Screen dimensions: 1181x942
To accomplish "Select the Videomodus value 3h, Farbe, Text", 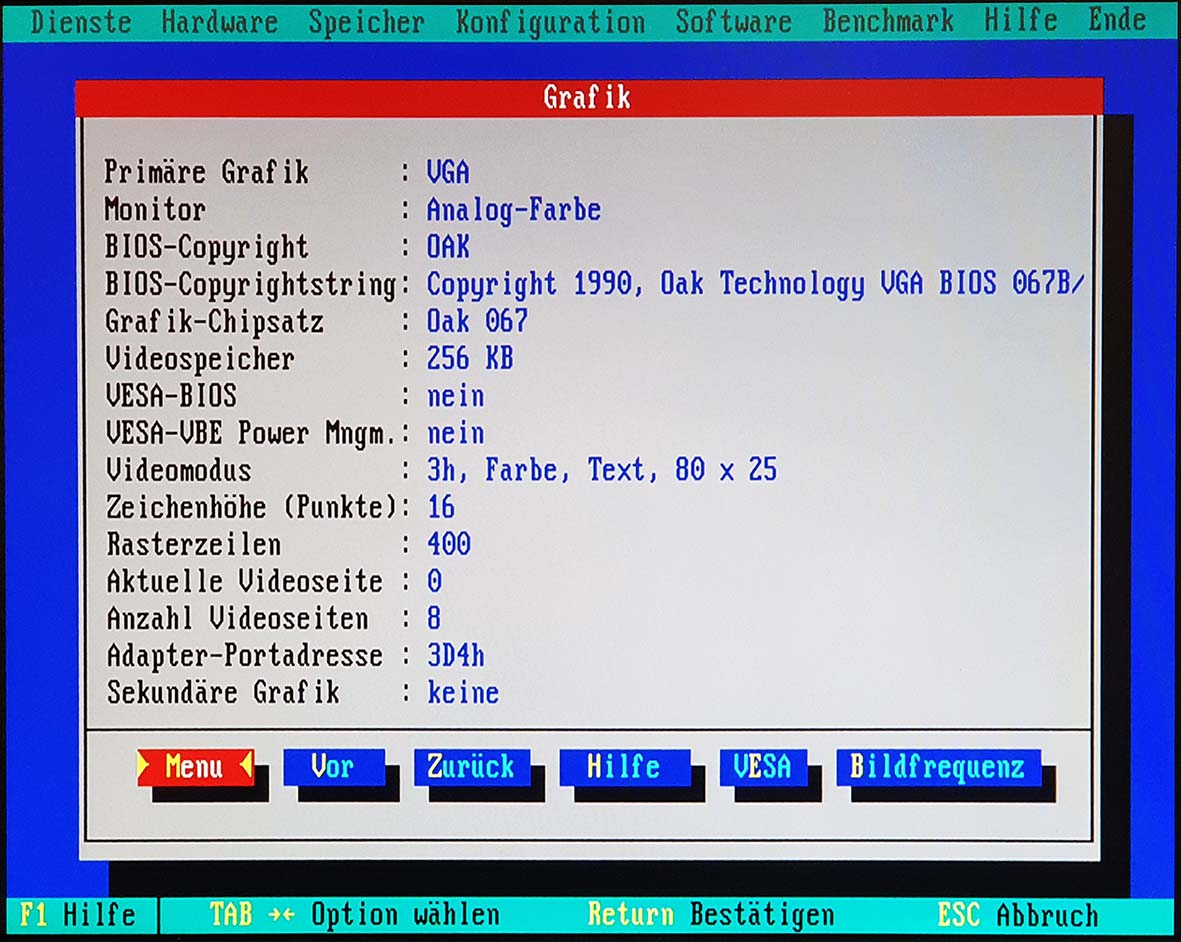I will (x=602, y=470).
